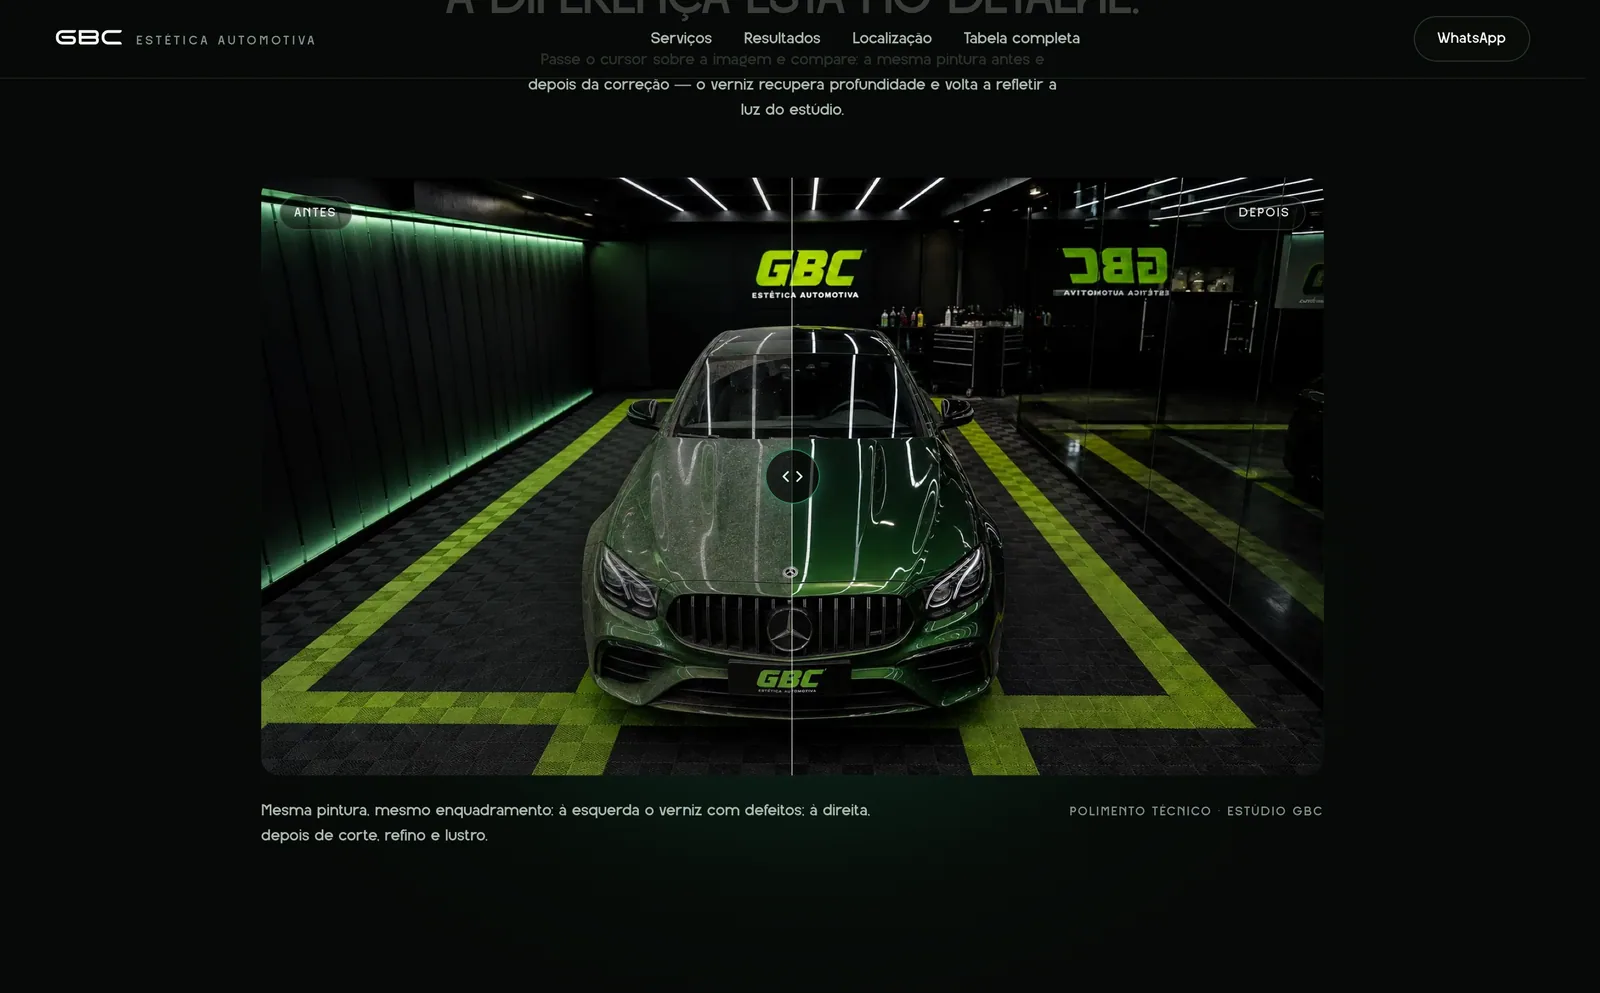The width and height of the screenshot is (1600, 993).
Task: Go to the Resultados section
Action: [x=782, y=38]
